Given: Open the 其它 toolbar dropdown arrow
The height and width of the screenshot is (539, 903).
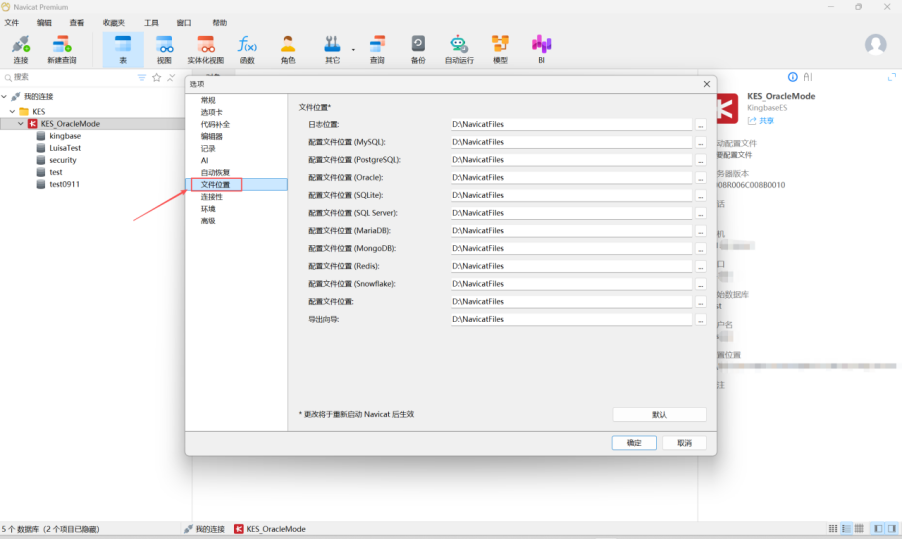Looking at the screenshot, I should pos(353,48).
